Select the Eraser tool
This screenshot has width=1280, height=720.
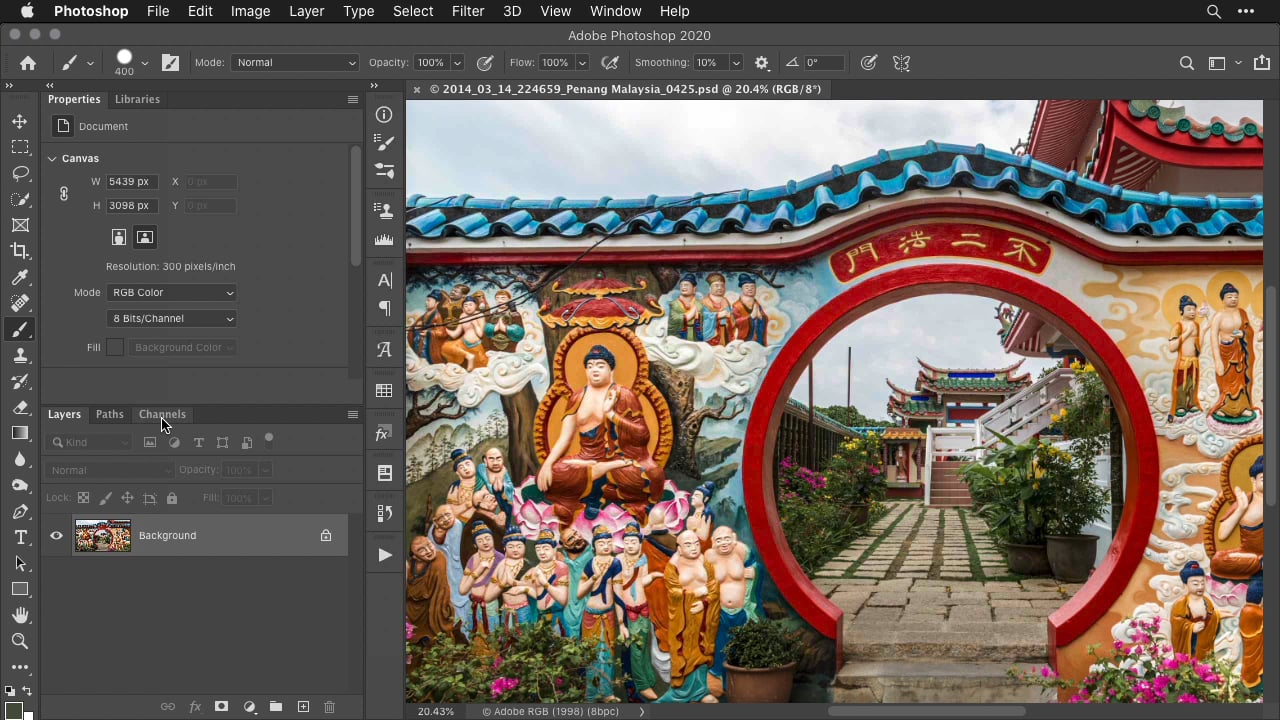[x=20, y=407]
